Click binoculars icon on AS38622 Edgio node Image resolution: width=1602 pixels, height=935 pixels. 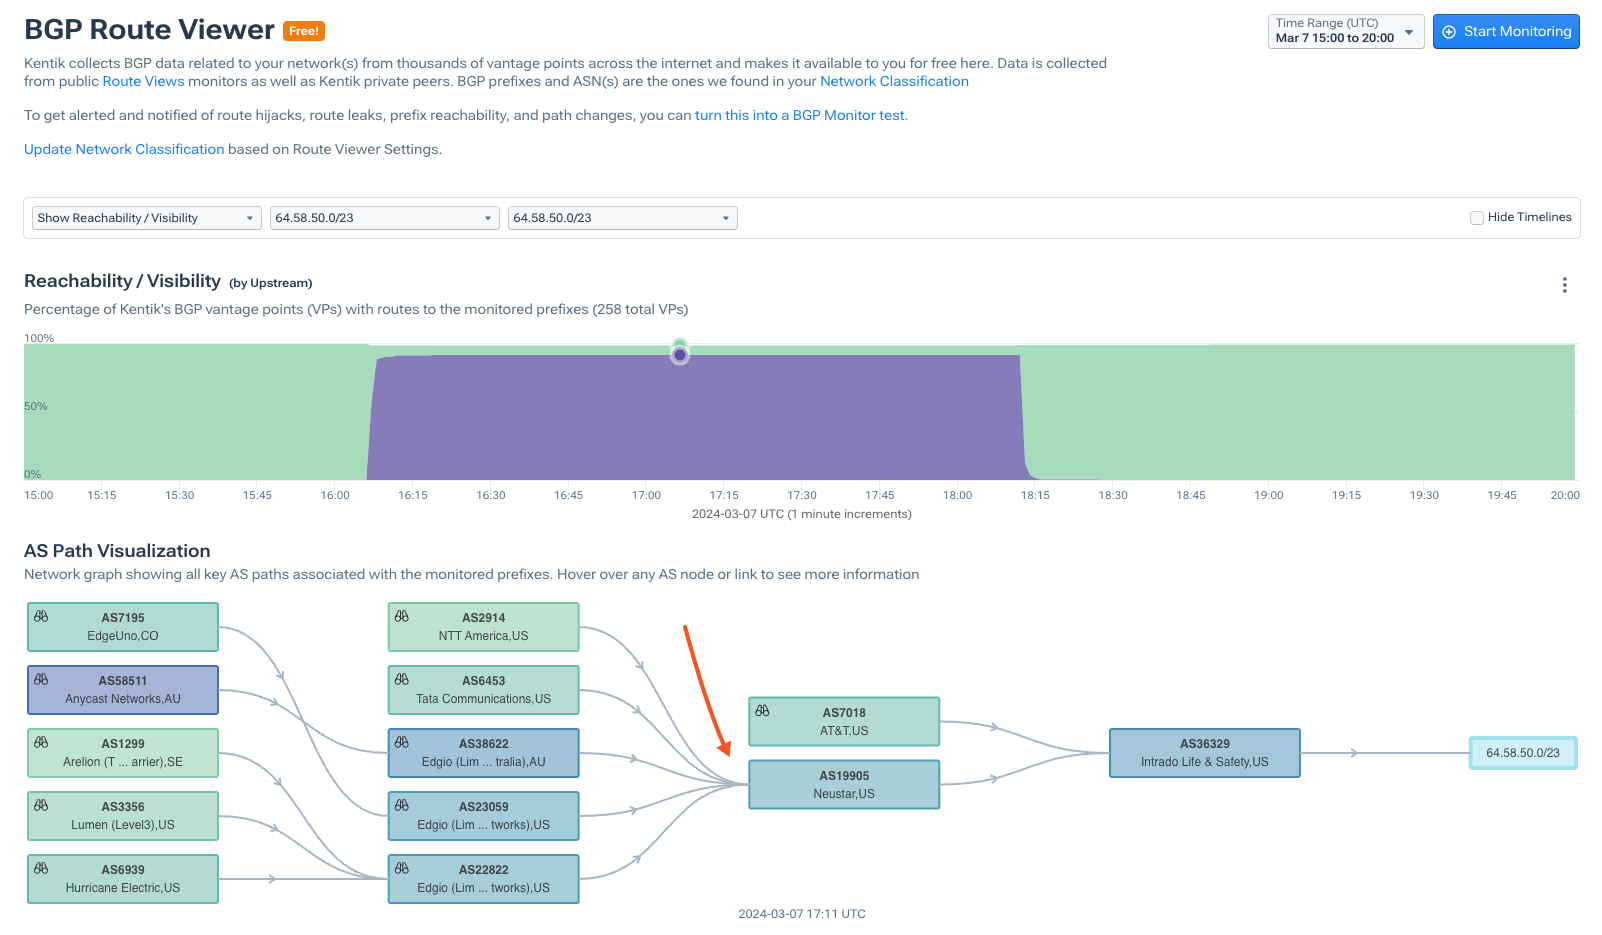point(402,743)
